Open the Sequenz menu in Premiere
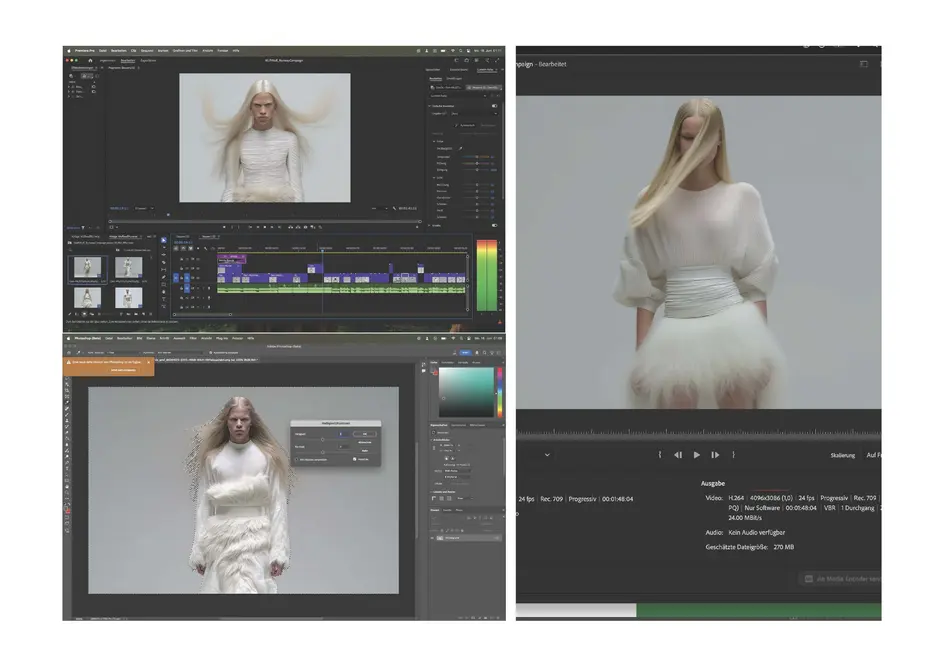The width and height of the screenshot is (940, 665). point(147,49)
